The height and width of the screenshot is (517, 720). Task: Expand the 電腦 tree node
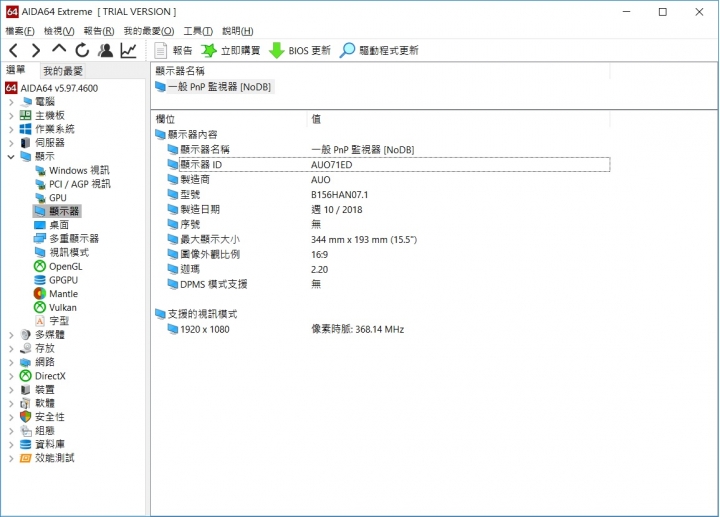11,102
